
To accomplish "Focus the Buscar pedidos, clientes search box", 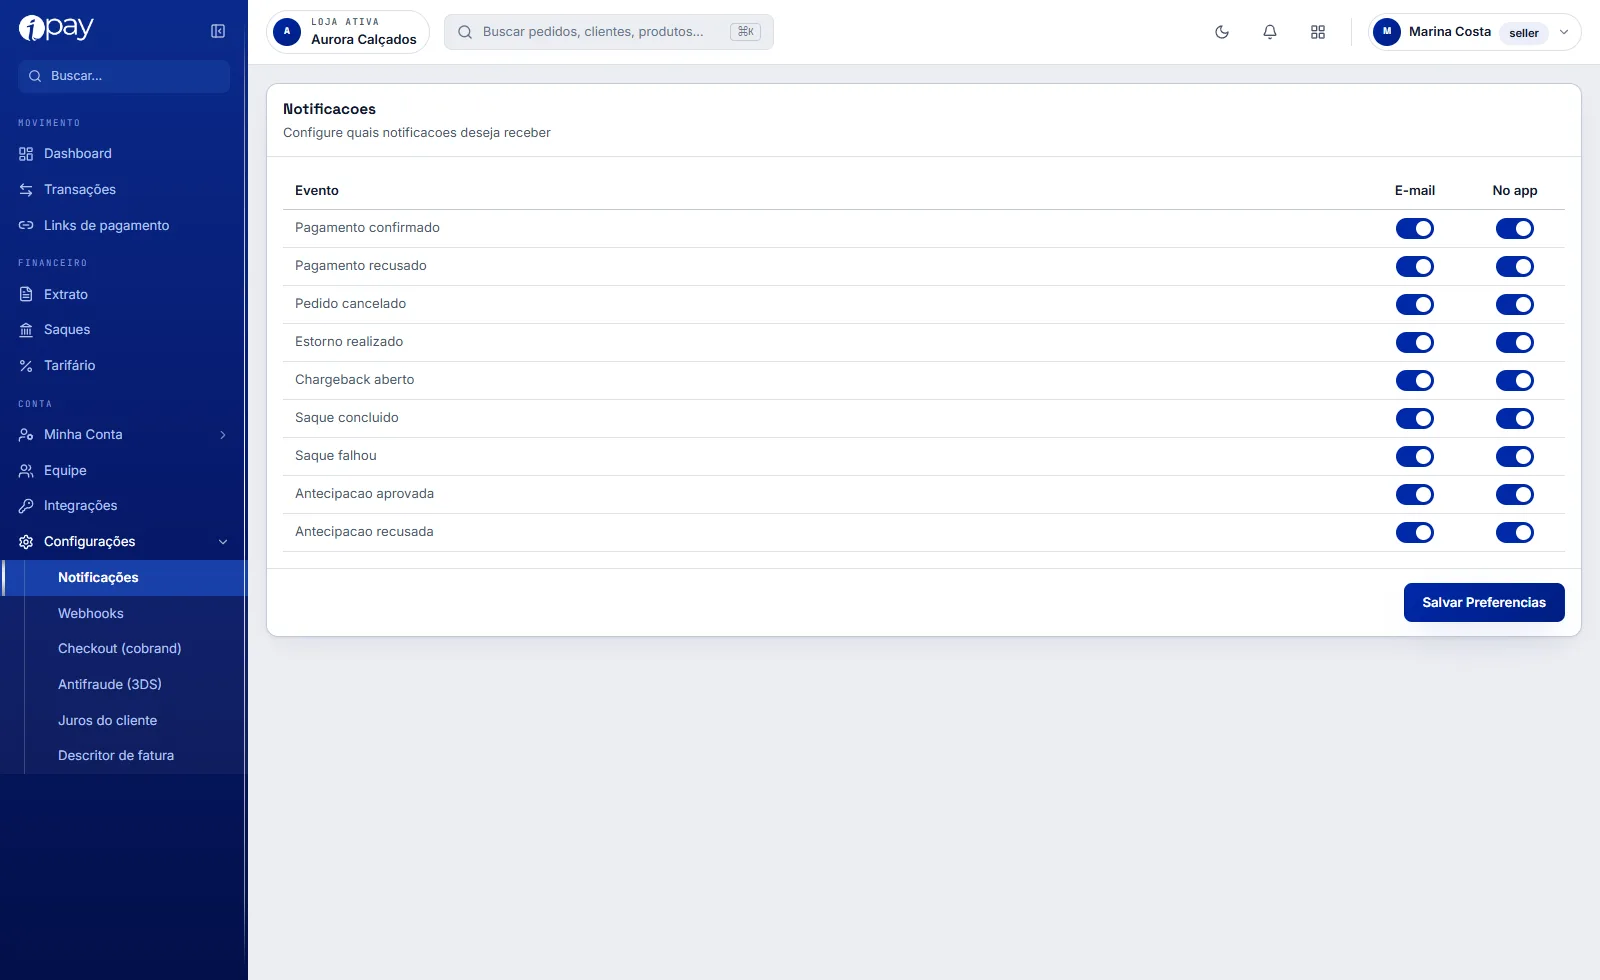I will [609, 32].
